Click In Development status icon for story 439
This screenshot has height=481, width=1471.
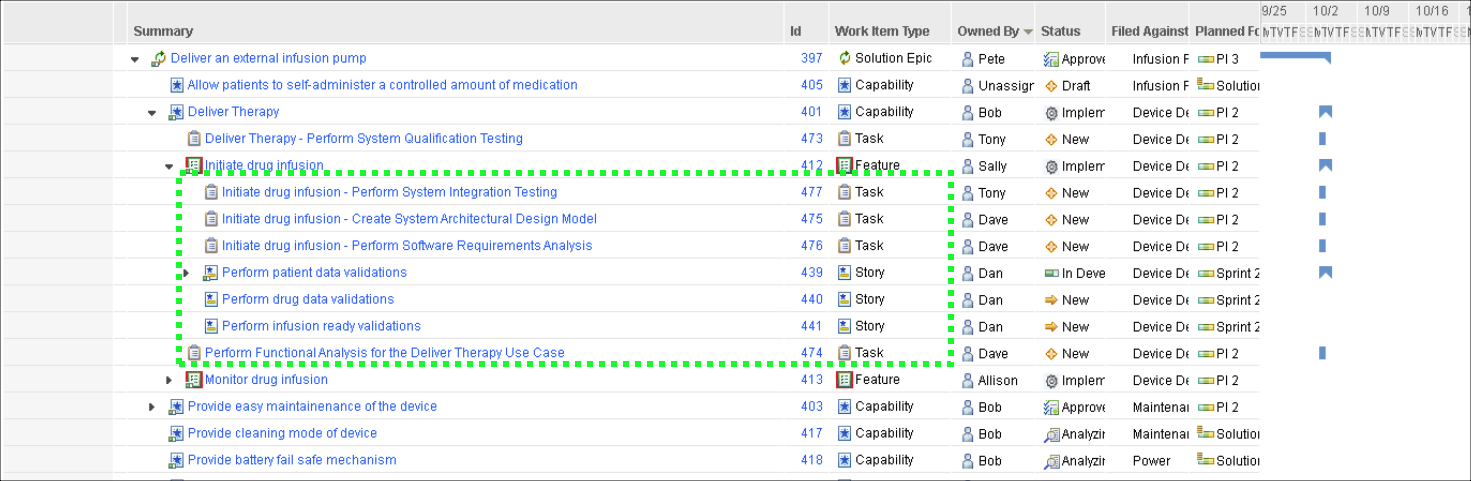(1050, 273)
